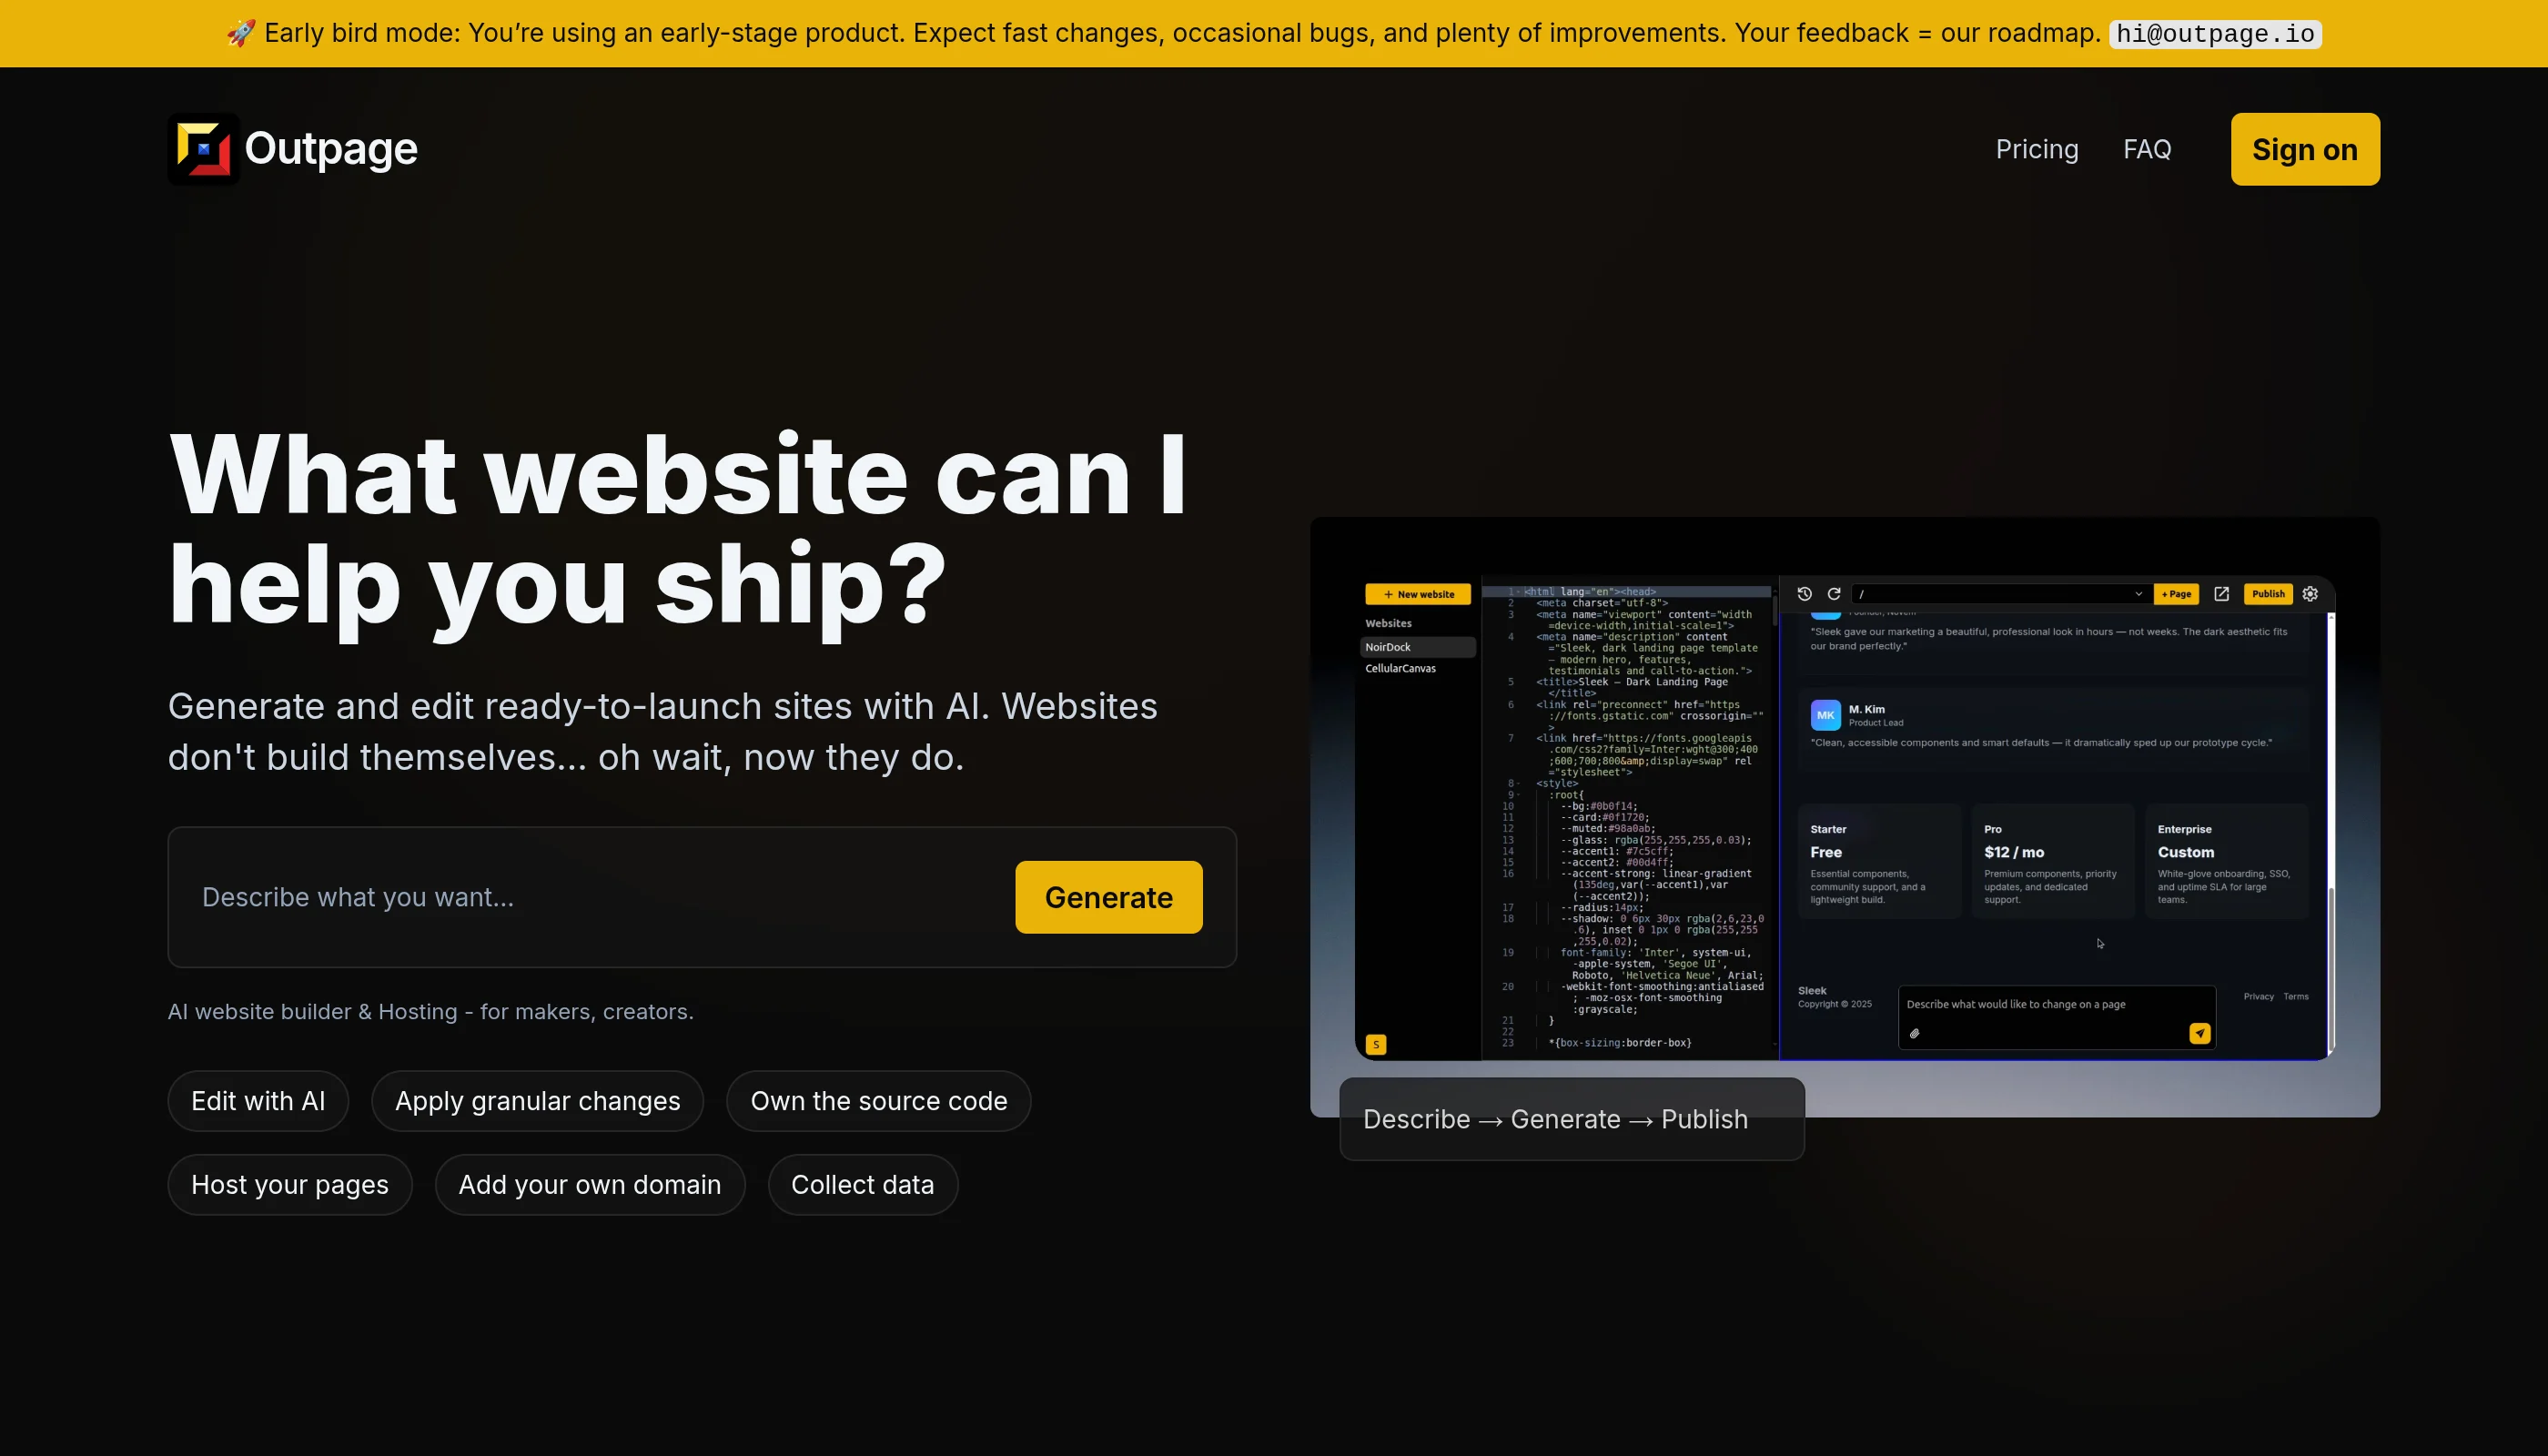2548x1456 pixels.
Task: Collapse the :root code fold arrow
Action: [x=1519, y=795]
